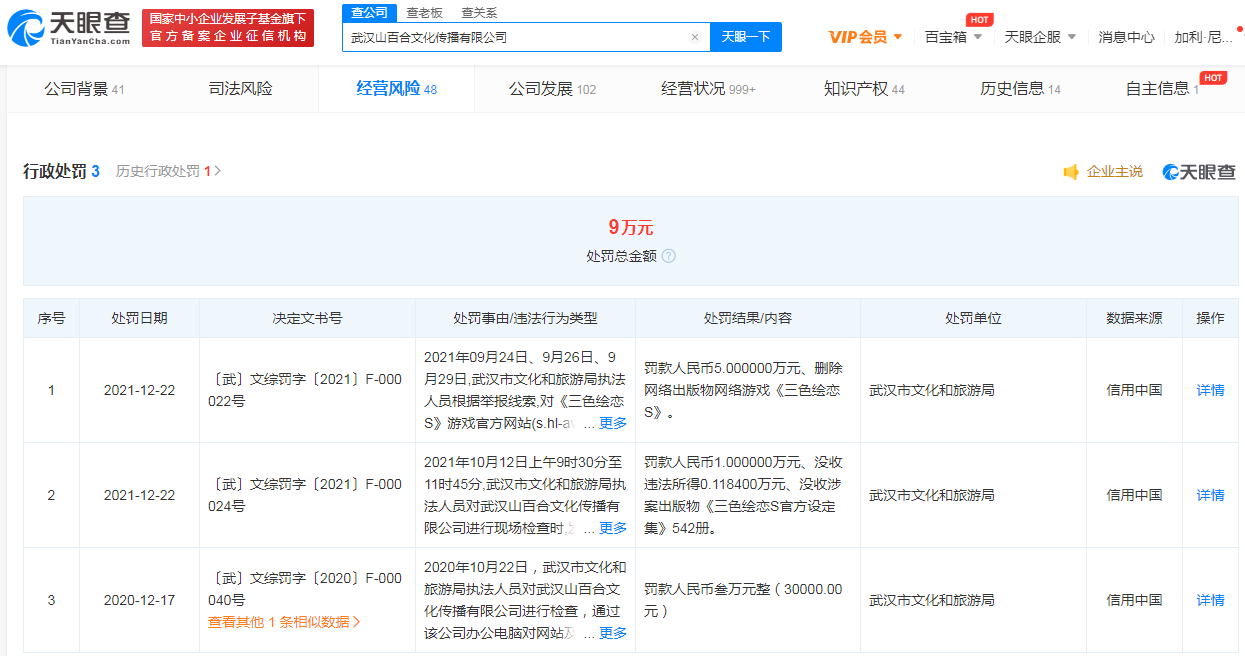Select the 查公司 search tab
Image resolution: width=1245 pixels, height=656 pixels.
click(370, 12)
